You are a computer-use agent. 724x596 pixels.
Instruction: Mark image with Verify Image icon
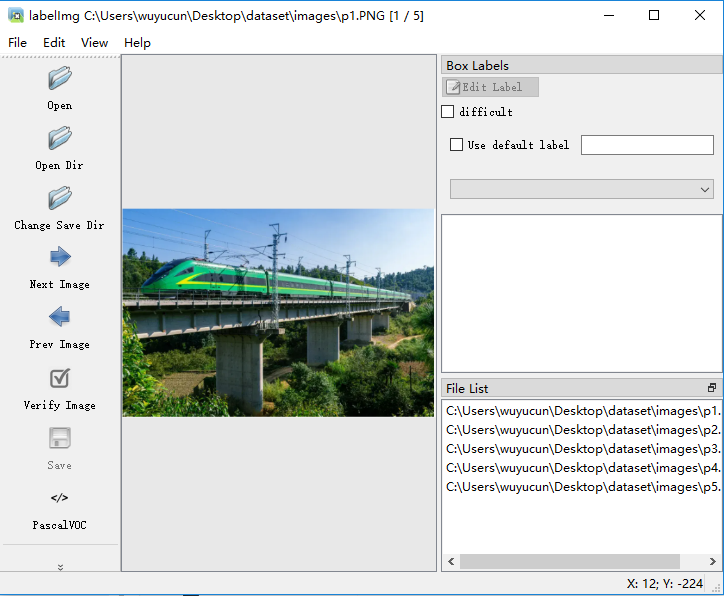point(60,378)
